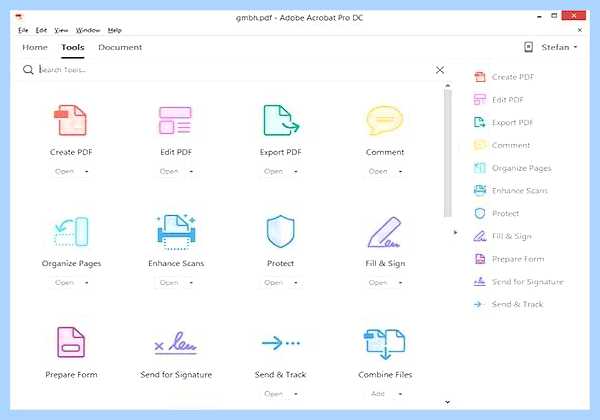Image resolution: width=600 pixels, height=420 pixels.
Task: Collapse the right pane using small arrow
Action: (455, 232)
